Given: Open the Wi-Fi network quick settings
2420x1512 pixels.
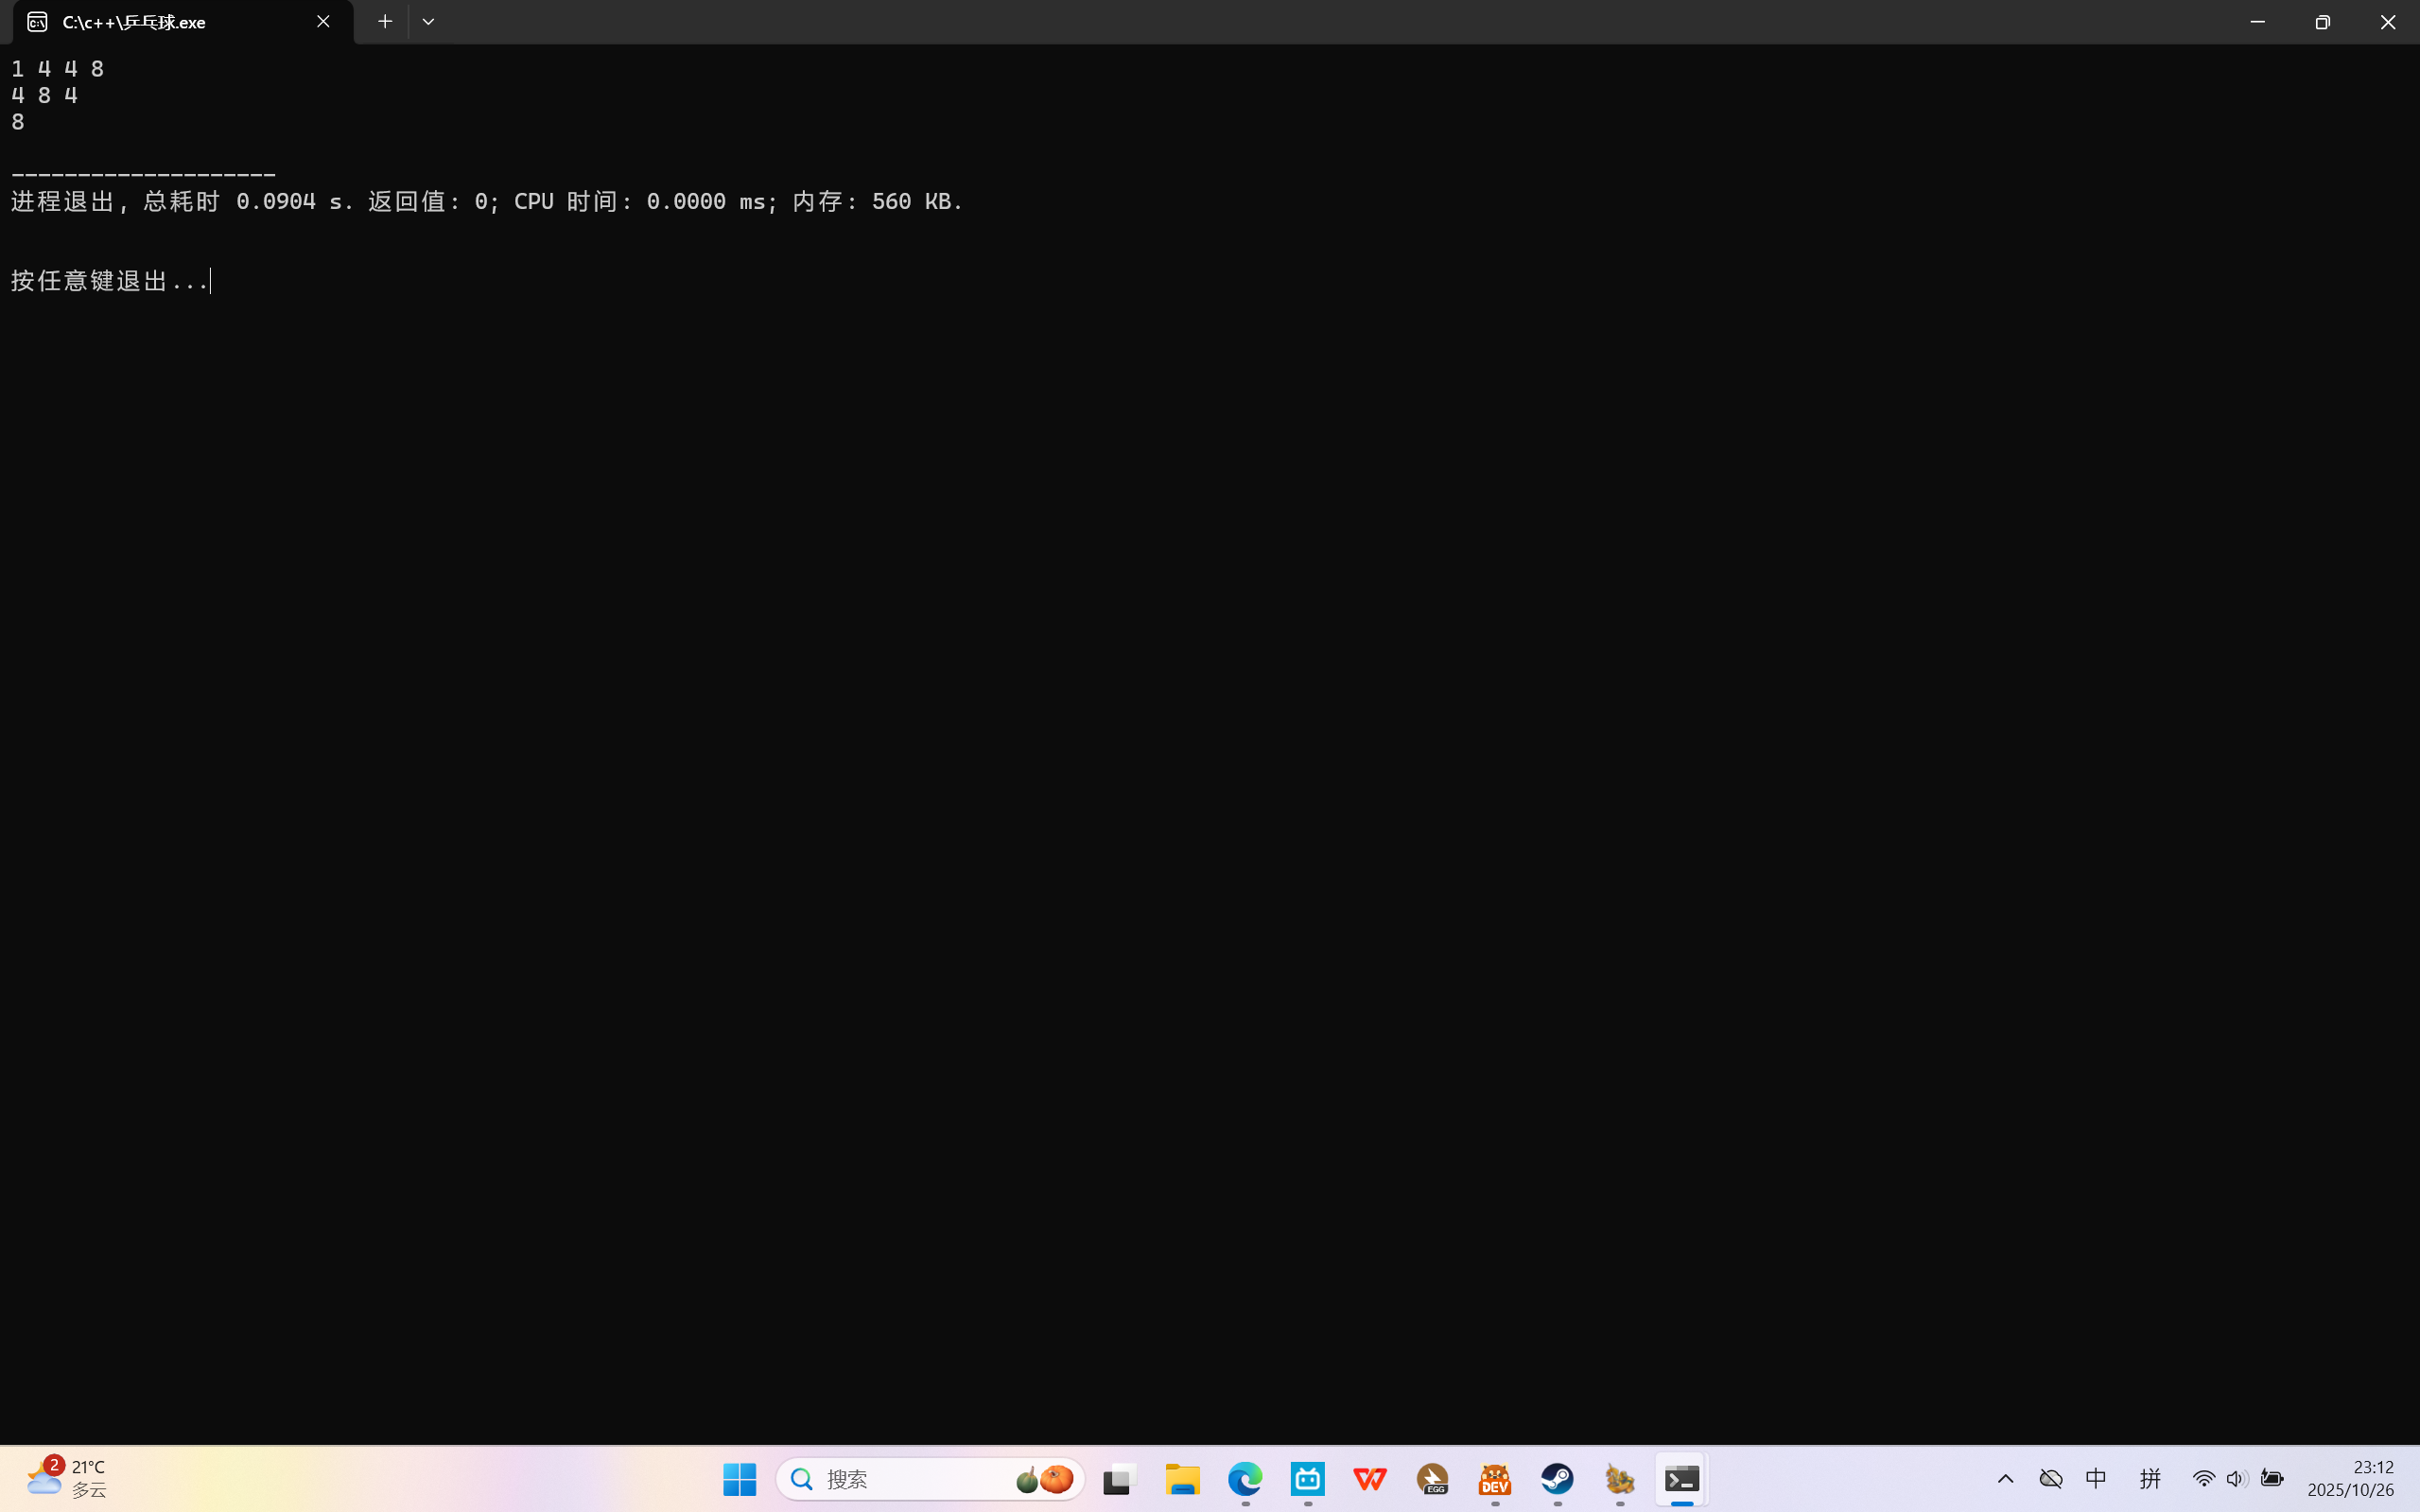Looking at the screenshot, I should 2203,1479.
